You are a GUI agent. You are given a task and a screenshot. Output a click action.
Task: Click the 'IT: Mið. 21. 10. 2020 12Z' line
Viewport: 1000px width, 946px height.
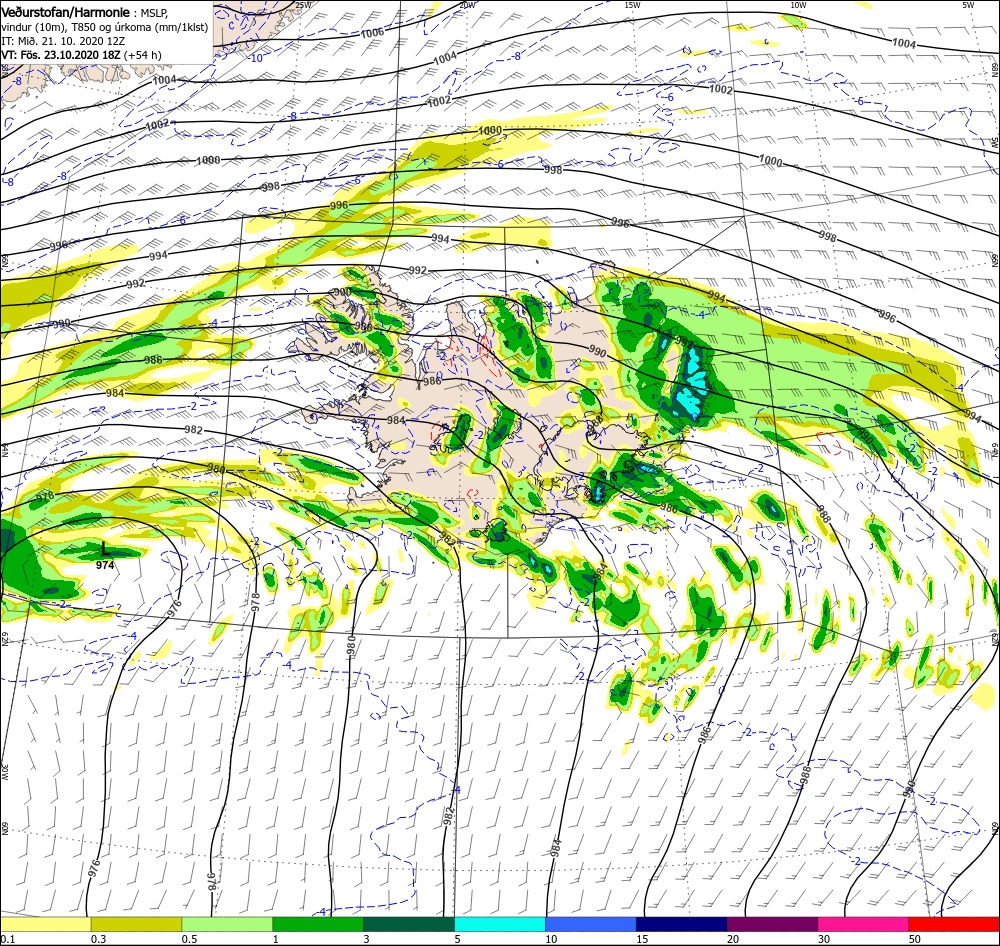pyautogui.click(x=64, y=41)
